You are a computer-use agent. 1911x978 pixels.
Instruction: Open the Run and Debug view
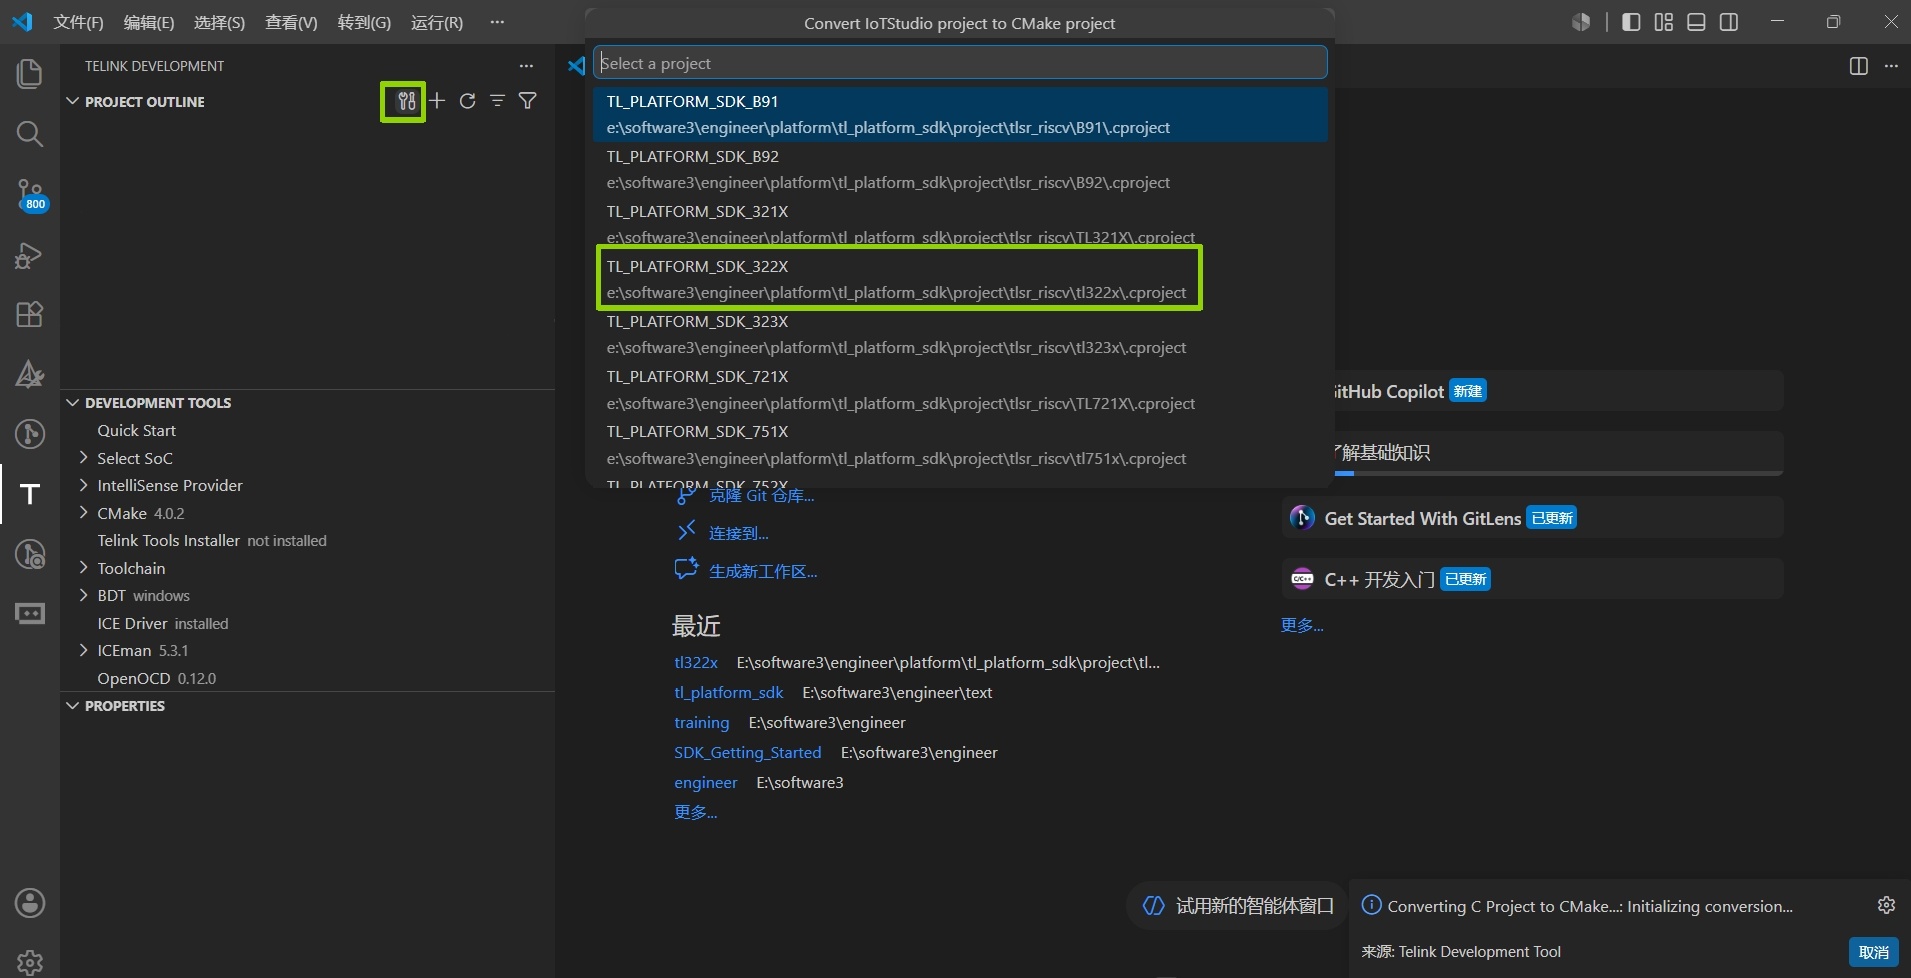pos(30,255)
